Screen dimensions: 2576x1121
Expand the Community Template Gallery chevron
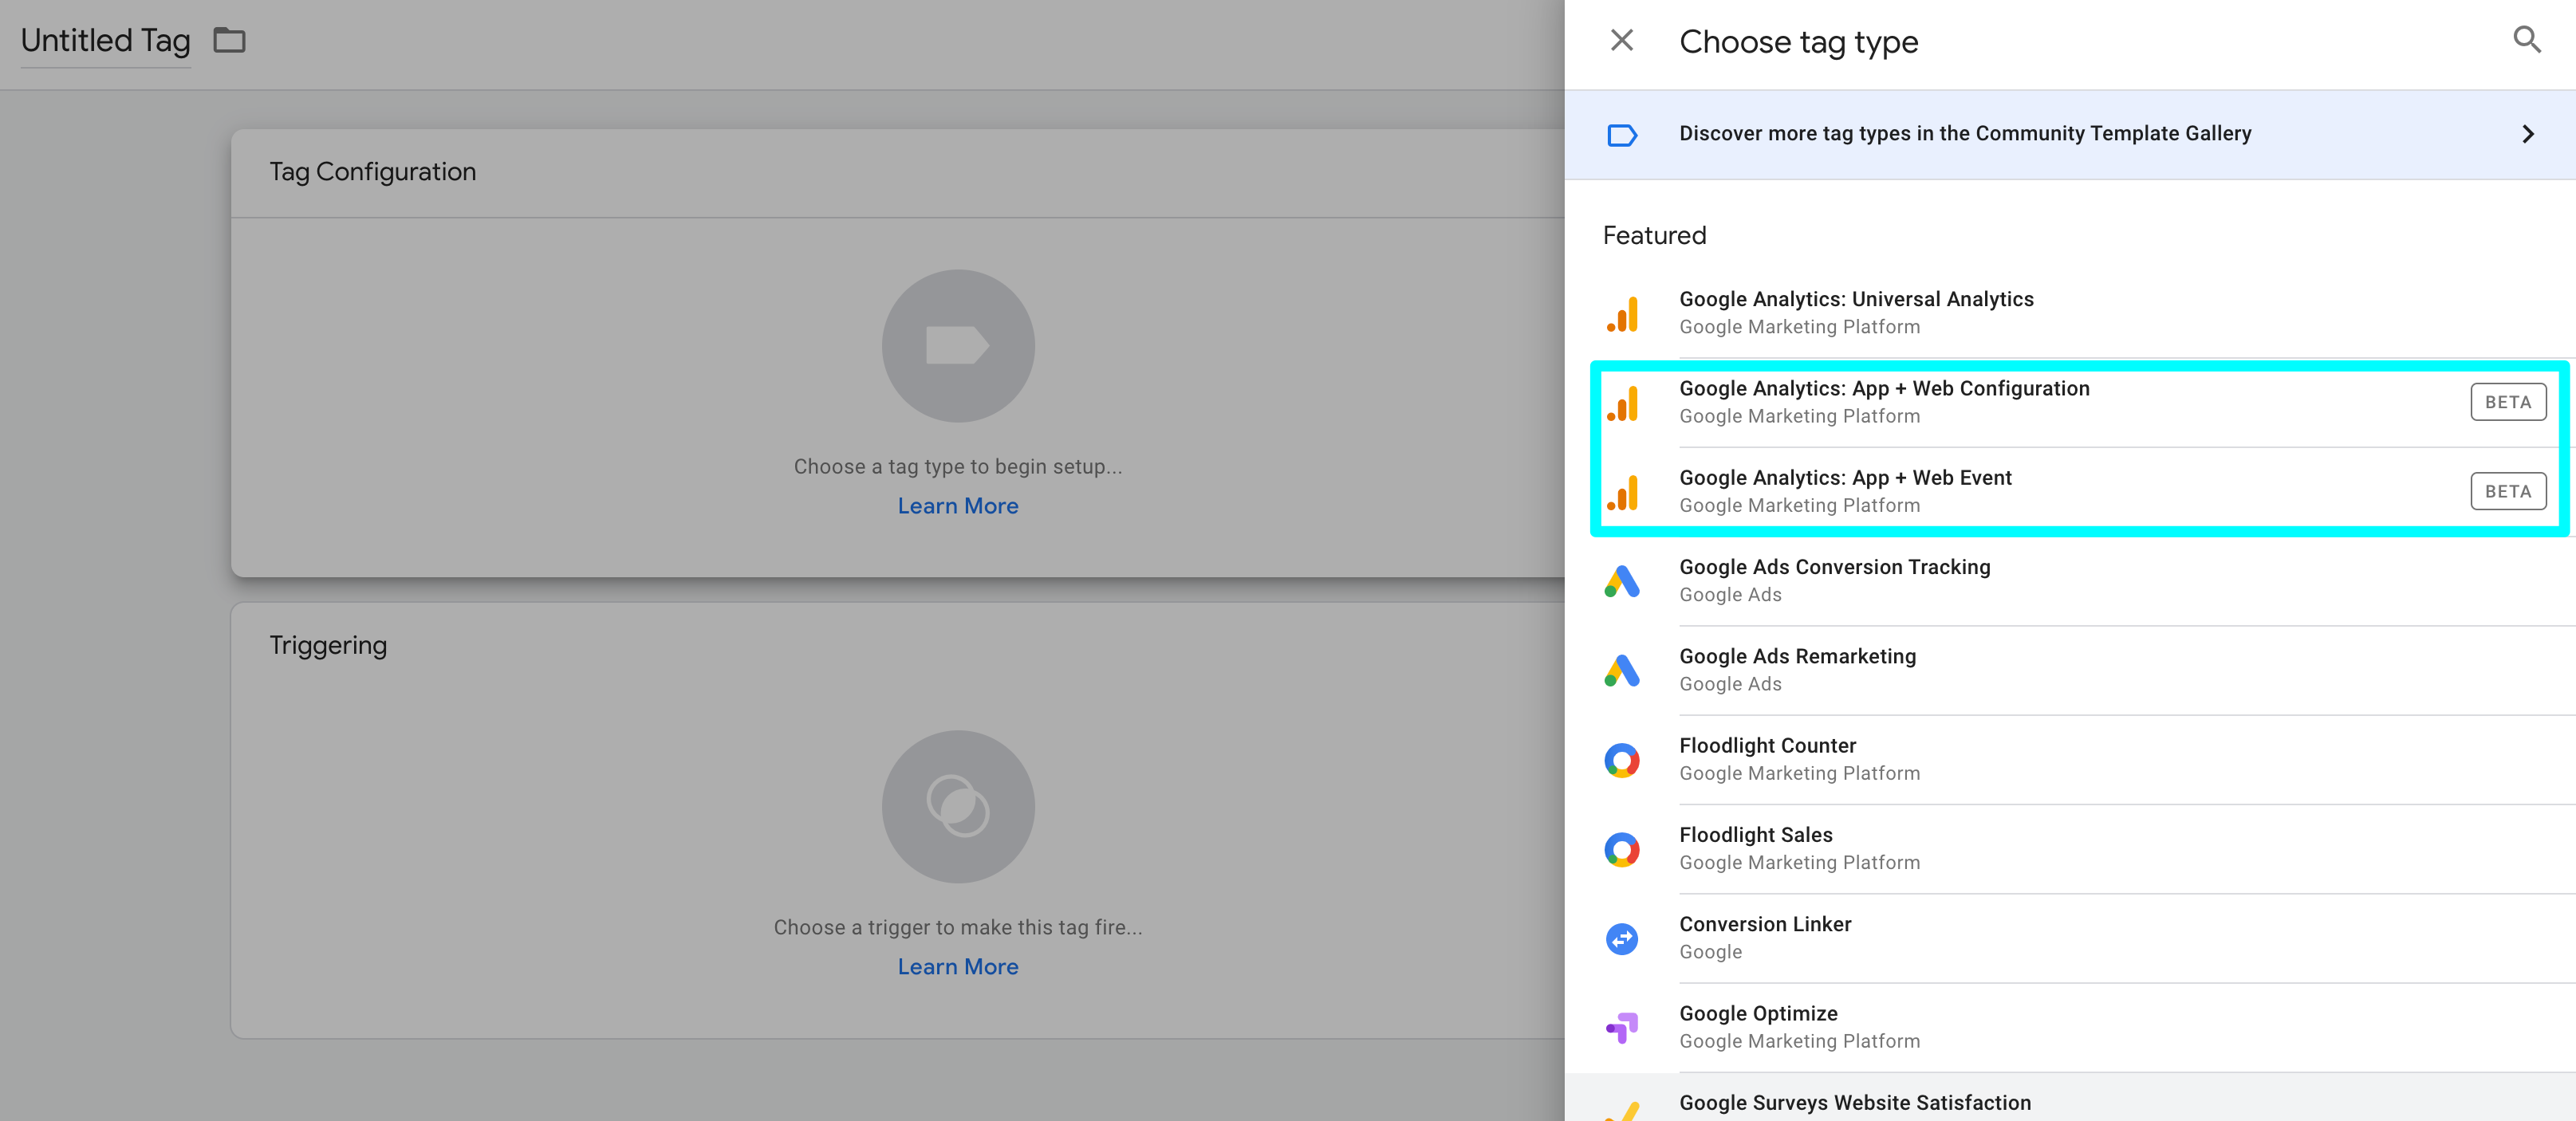[2527, 134]
